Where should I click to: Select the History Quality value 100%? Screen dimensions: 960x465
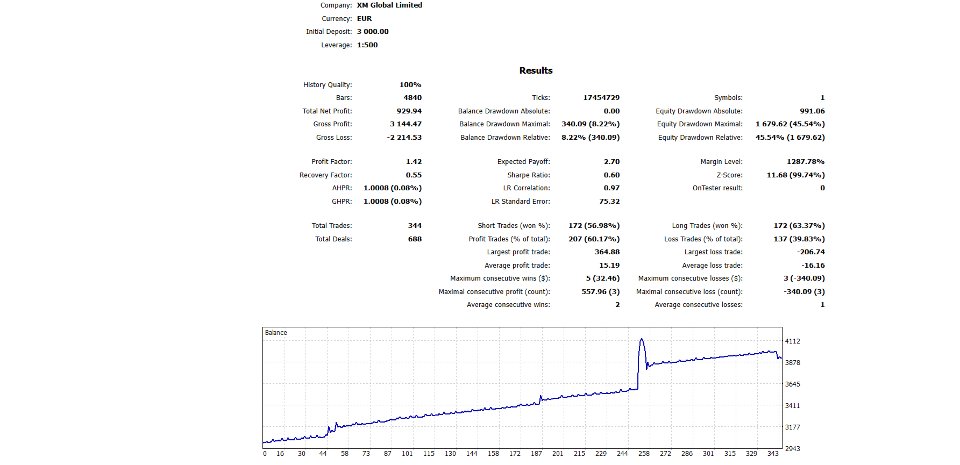click(x=411, y=85)
